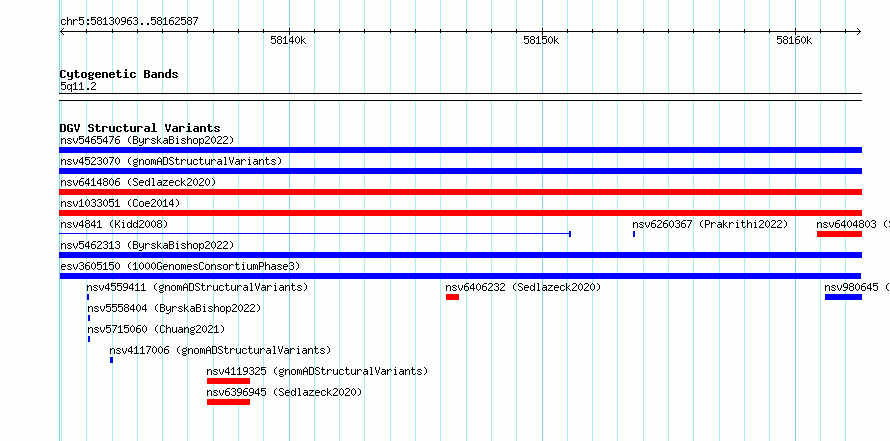Screen dimensions: 890x441
Task: Open the nsv6406232 (Sedlazeck2020) label
Action: [x=523, y=287]
